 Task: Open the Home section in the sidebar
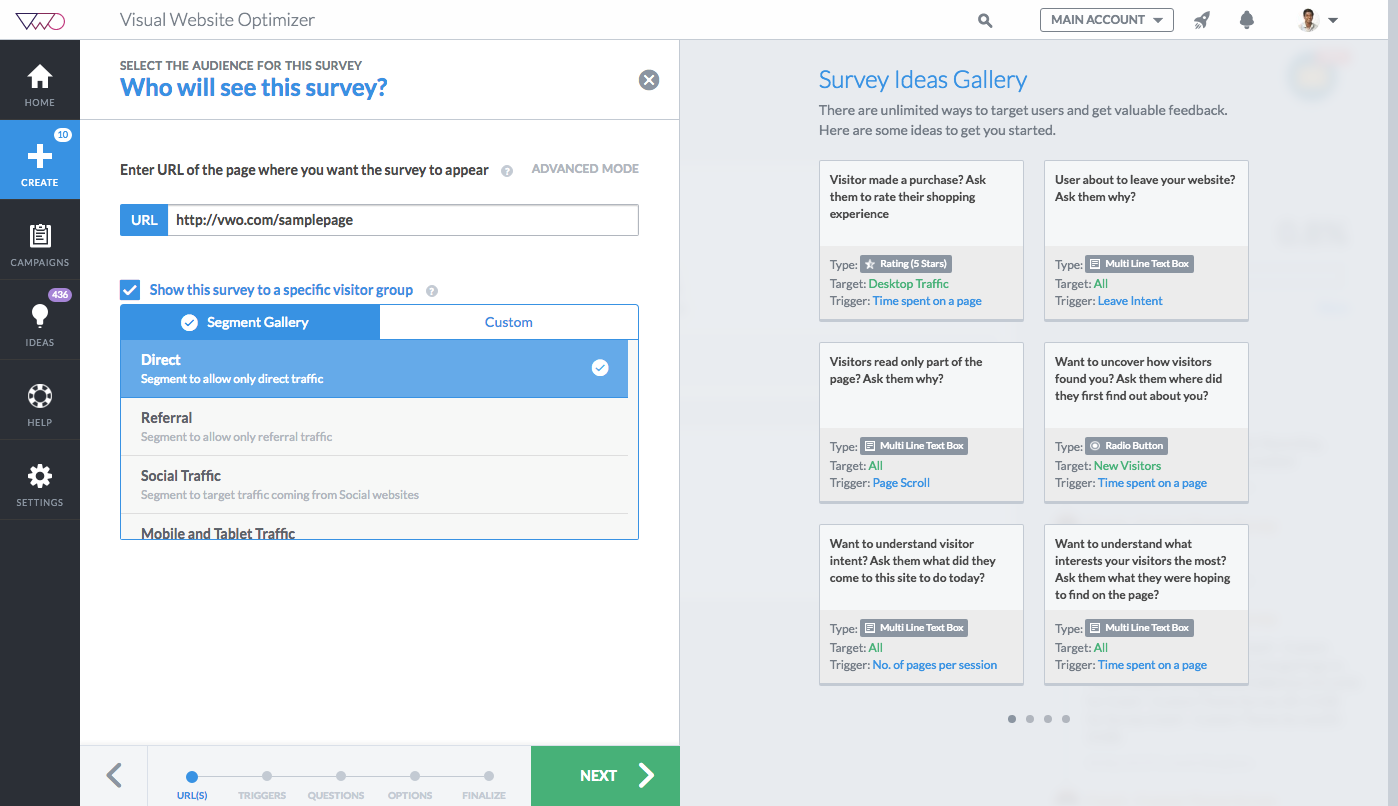(x=40, y=85)
